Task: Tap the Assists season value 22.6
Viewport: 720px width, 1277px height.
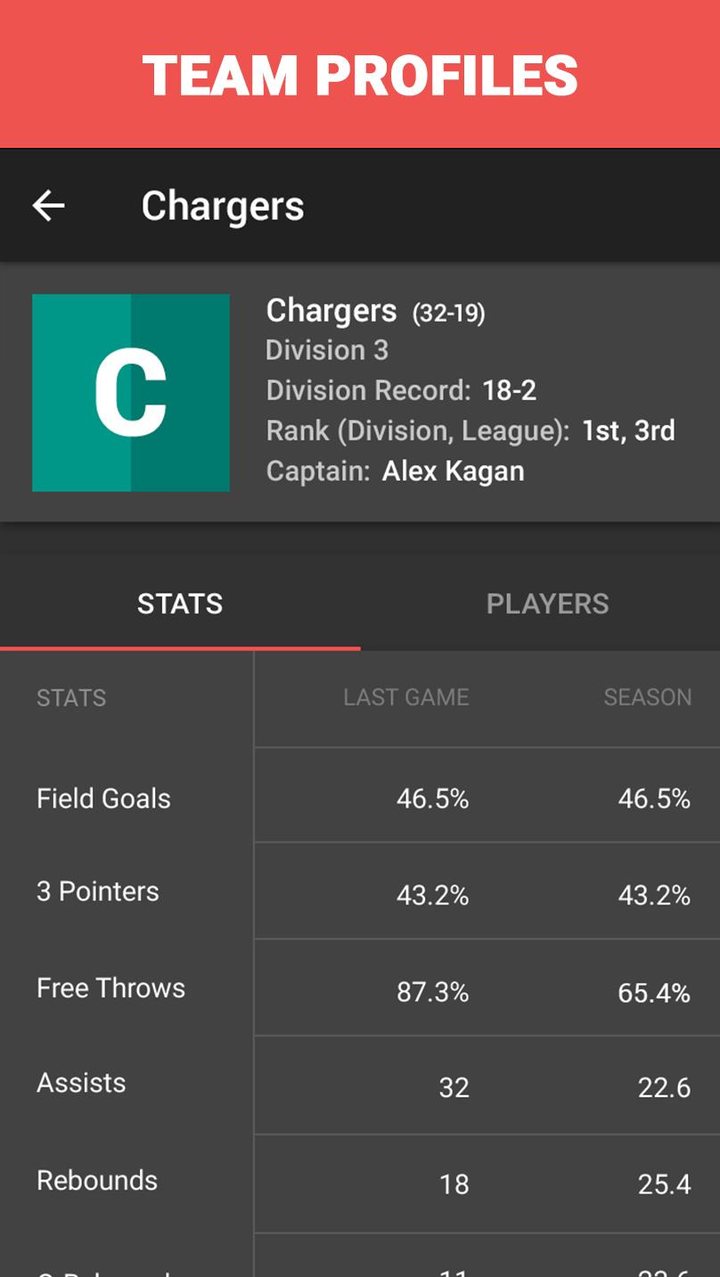Action: (664, 1087)
